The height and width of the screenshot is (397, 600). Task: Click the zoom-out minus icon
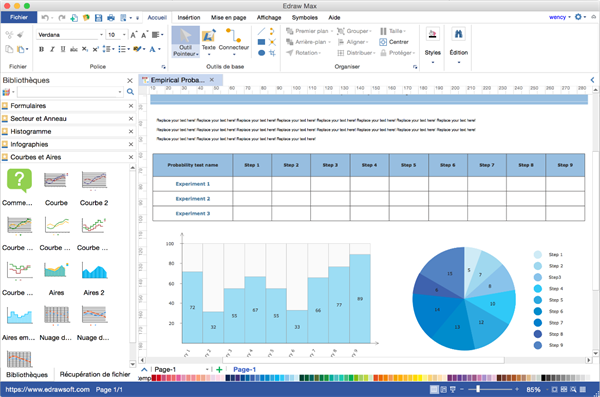pos(462,389)
